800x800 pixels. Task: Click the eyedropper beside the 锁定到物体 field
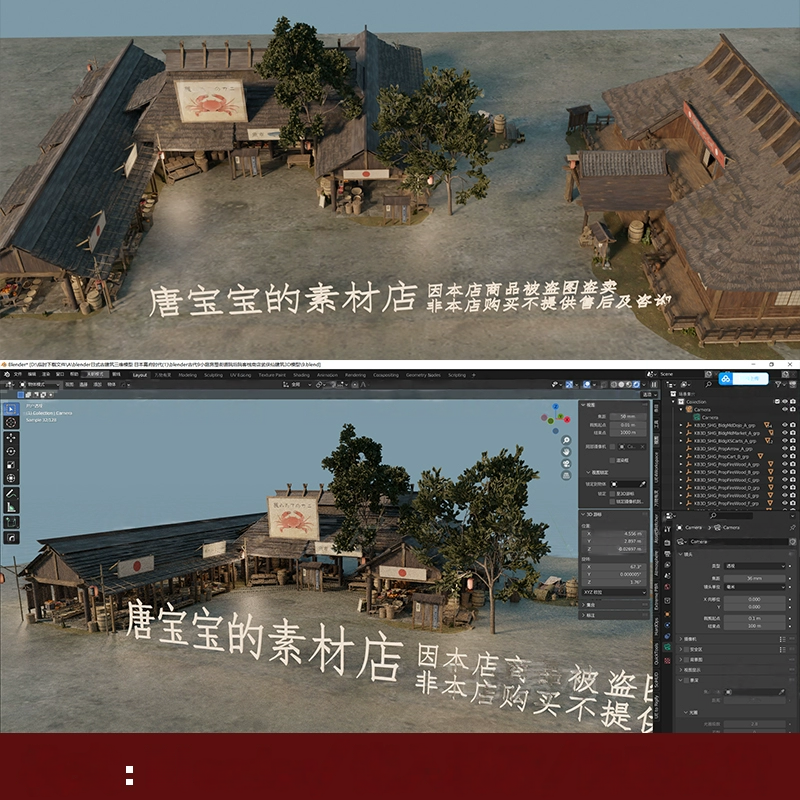pos(641,484)
